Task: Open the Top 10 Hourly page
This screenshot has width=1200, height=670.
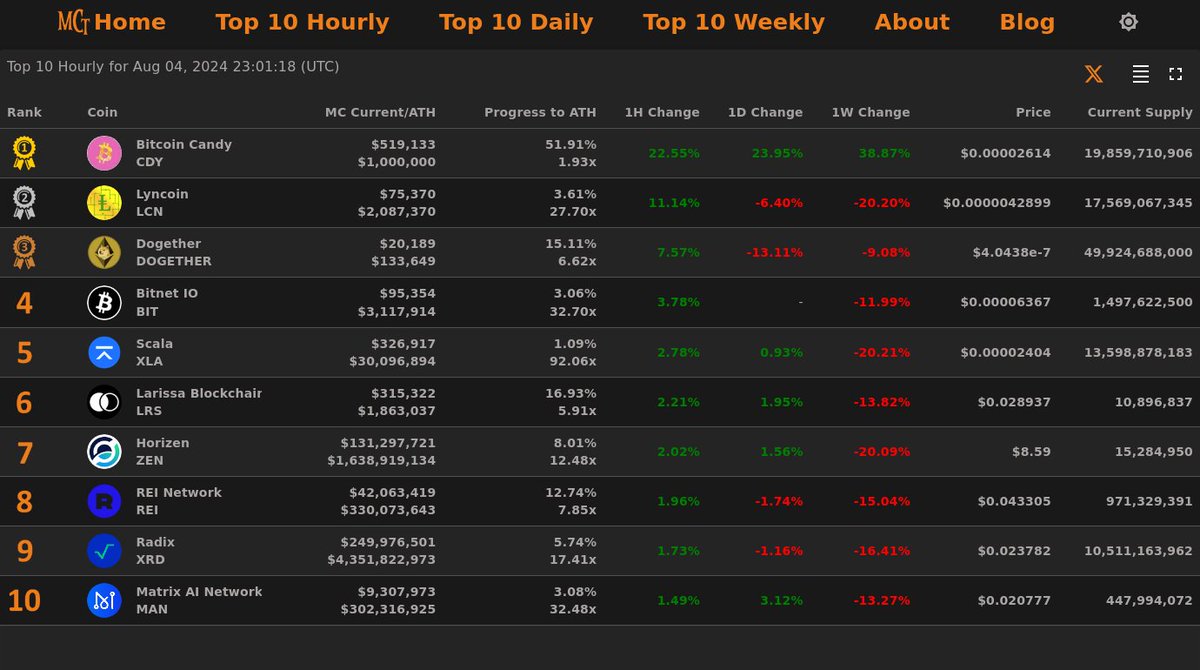Action: [302, 22]
